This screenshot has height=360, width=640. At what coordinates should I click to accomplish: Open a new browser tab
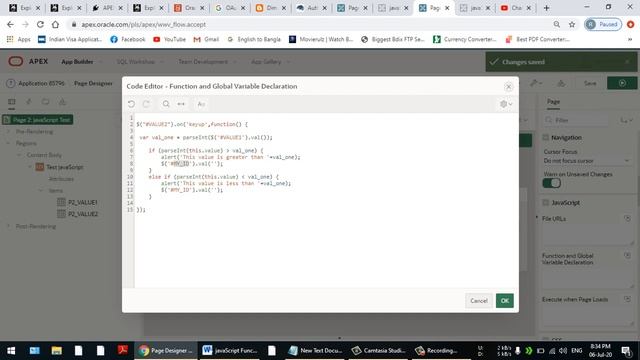pyautogui.click(x=546, y=8)
